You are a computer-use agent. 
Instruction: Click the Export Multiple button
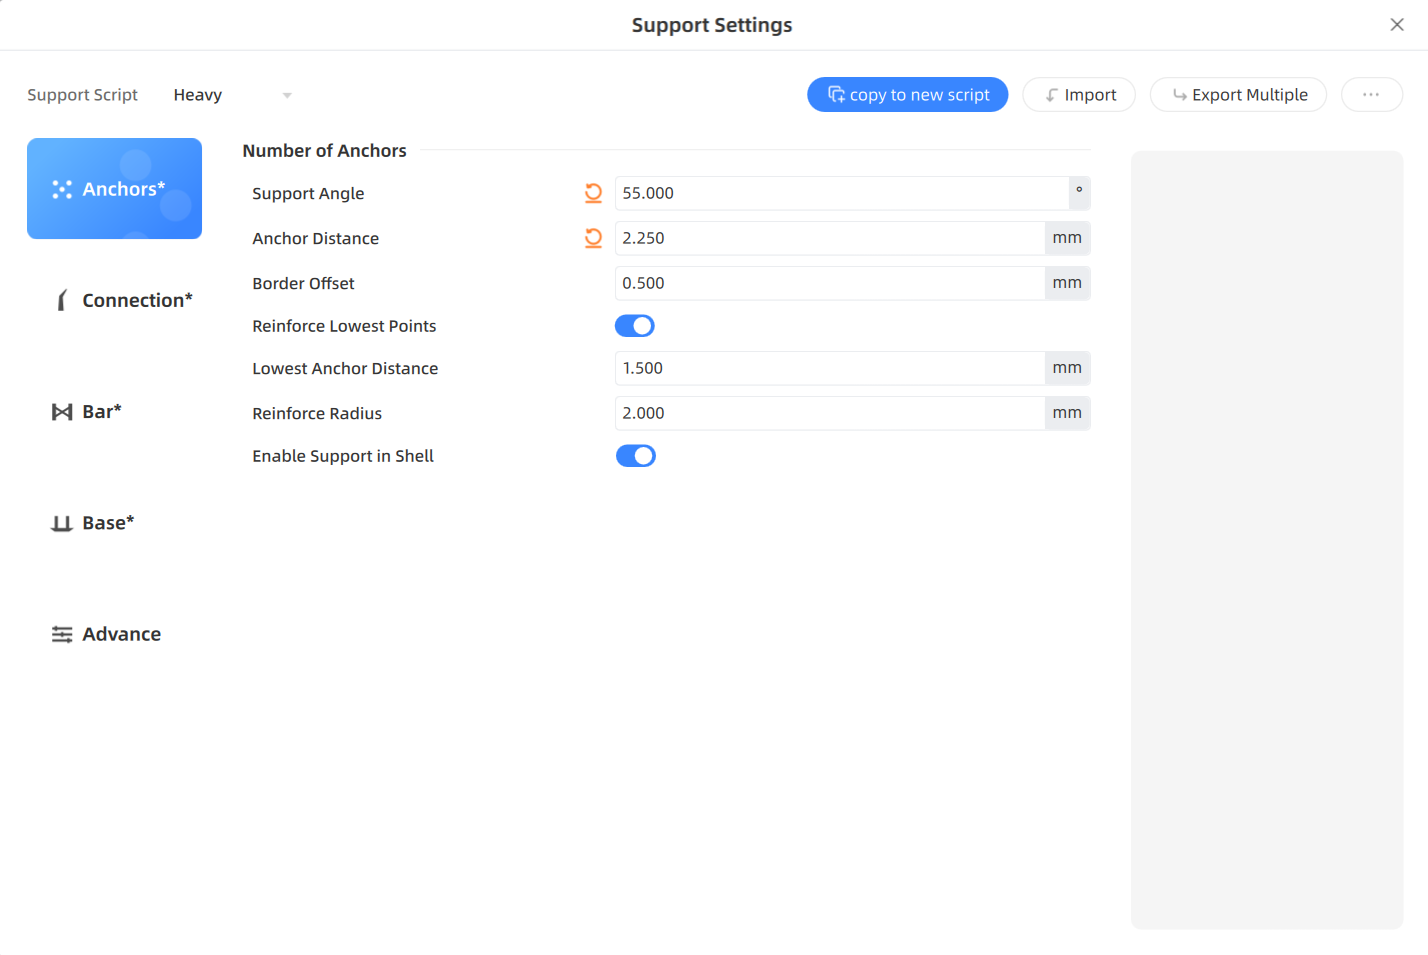(x=1238, y=95)
